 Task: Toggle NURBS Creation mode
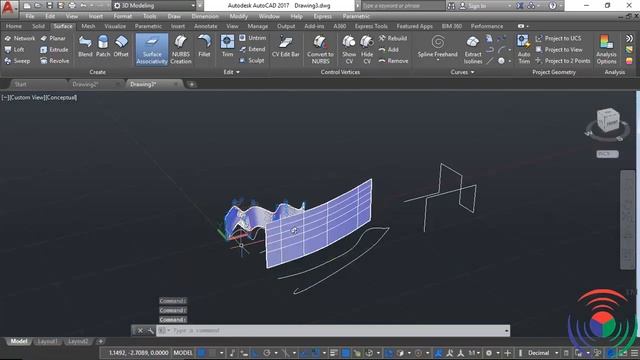coord(180,49)
